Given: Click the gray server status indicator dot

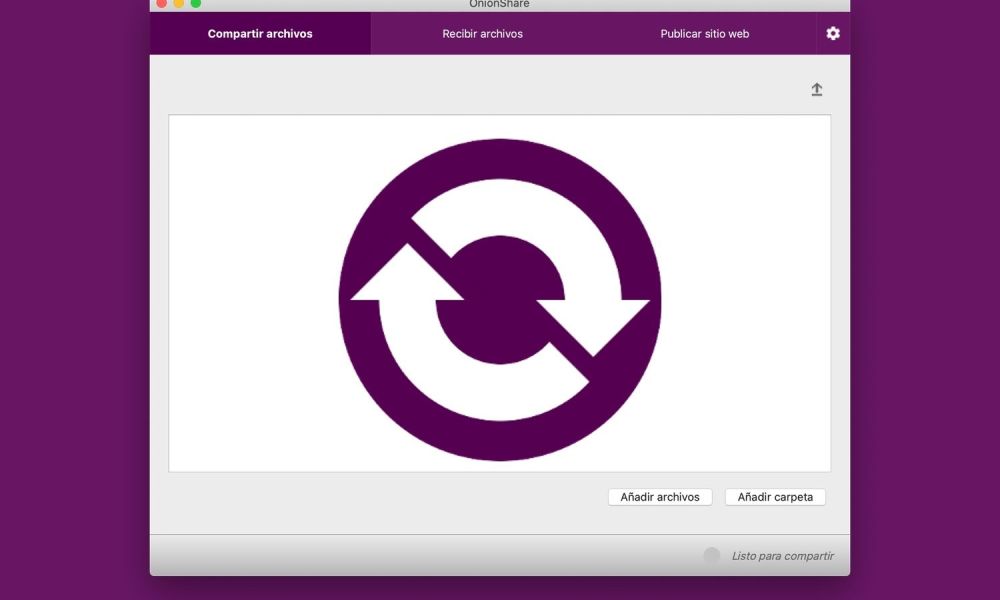Looking at the screenshot, I should (x=711, y=555).
